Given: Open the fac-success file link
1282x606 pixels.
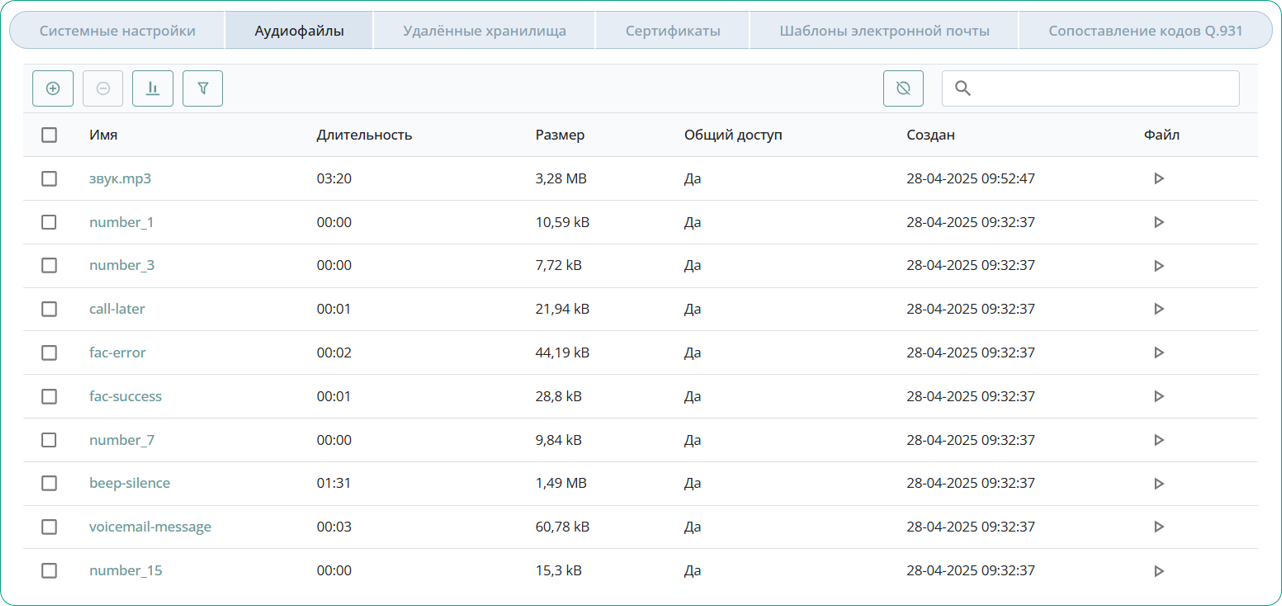Looking at the screenshot, I should 125,396.
